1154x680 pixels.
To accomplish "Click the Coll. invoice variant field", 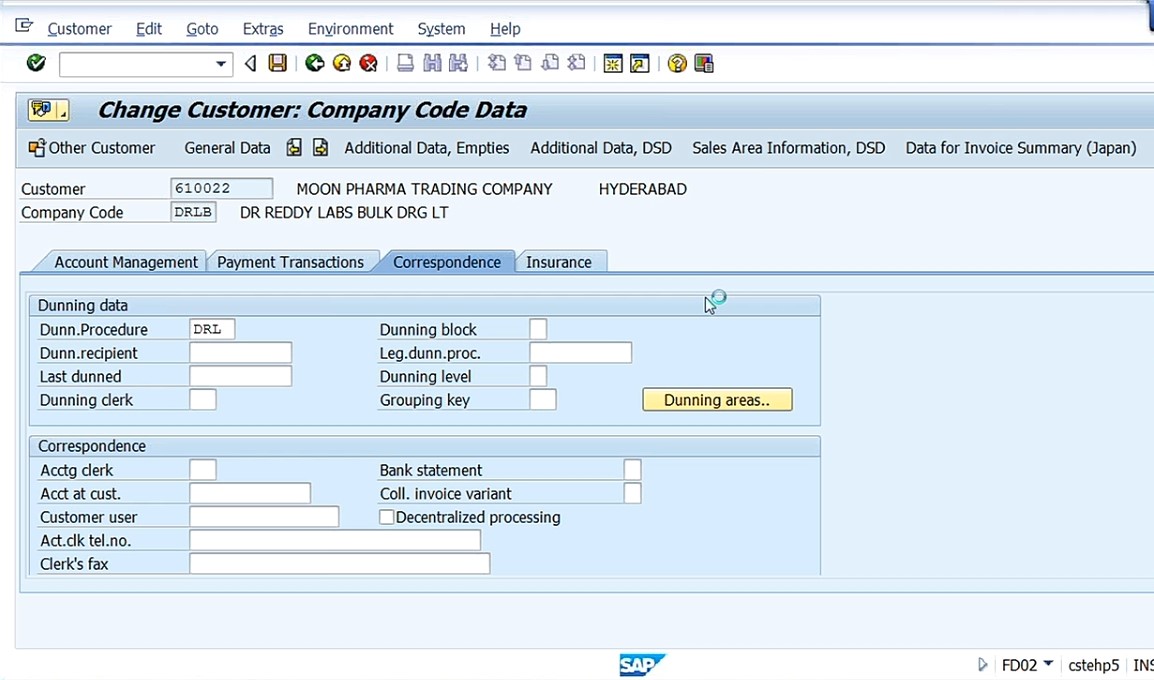I will click(x=632, y=493).
